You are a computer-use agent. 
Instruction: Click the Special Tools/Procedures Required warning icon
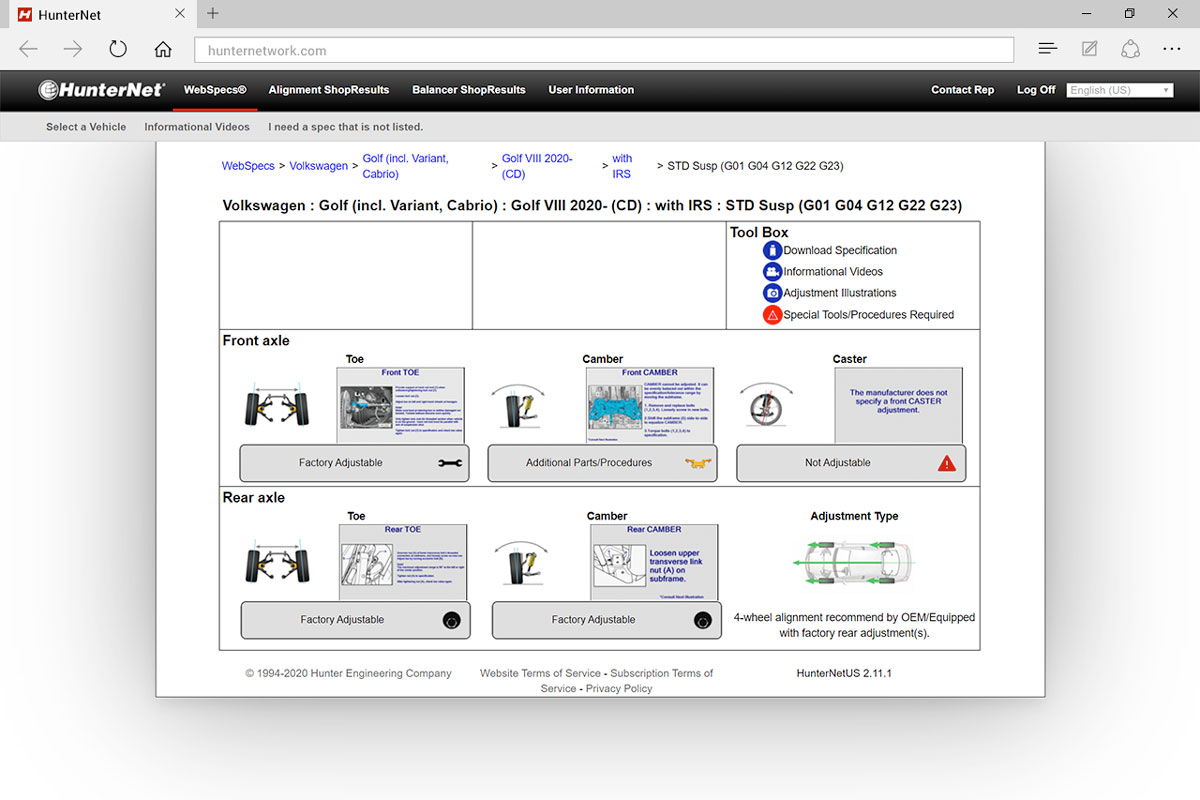tap(772, 314)
